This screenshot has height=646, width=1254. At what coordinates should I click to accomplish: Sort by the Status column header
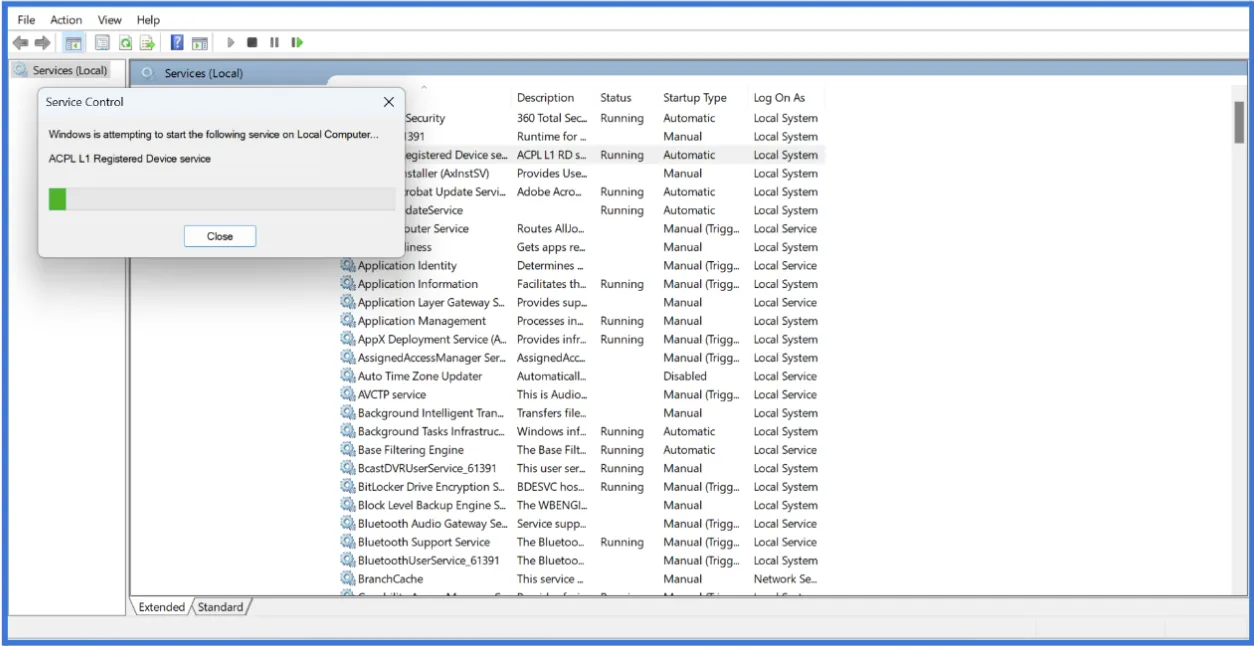point(616,98)
